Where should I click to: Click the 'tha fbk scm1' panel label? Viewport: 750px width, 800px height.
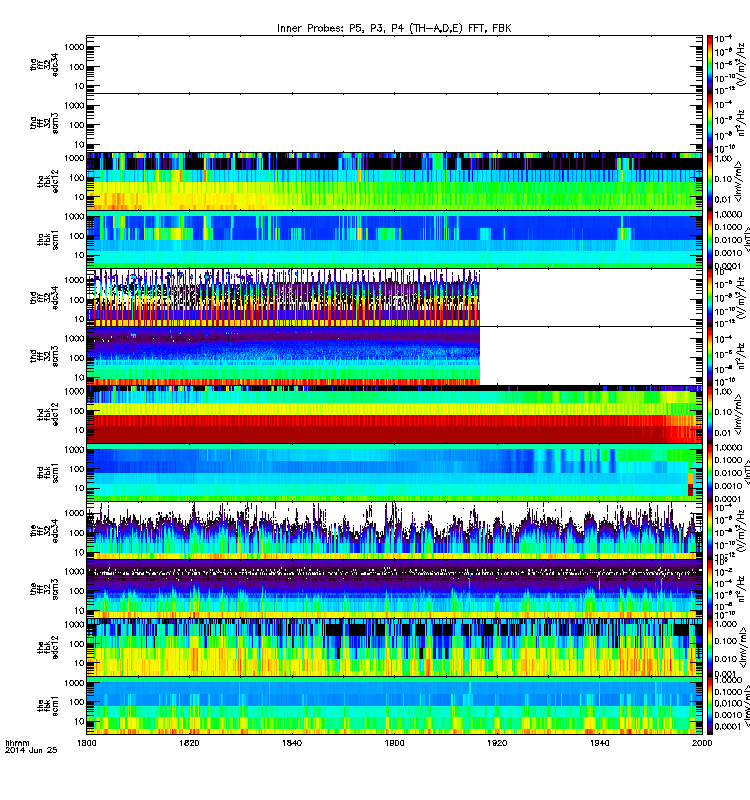(x=48, y=239)
